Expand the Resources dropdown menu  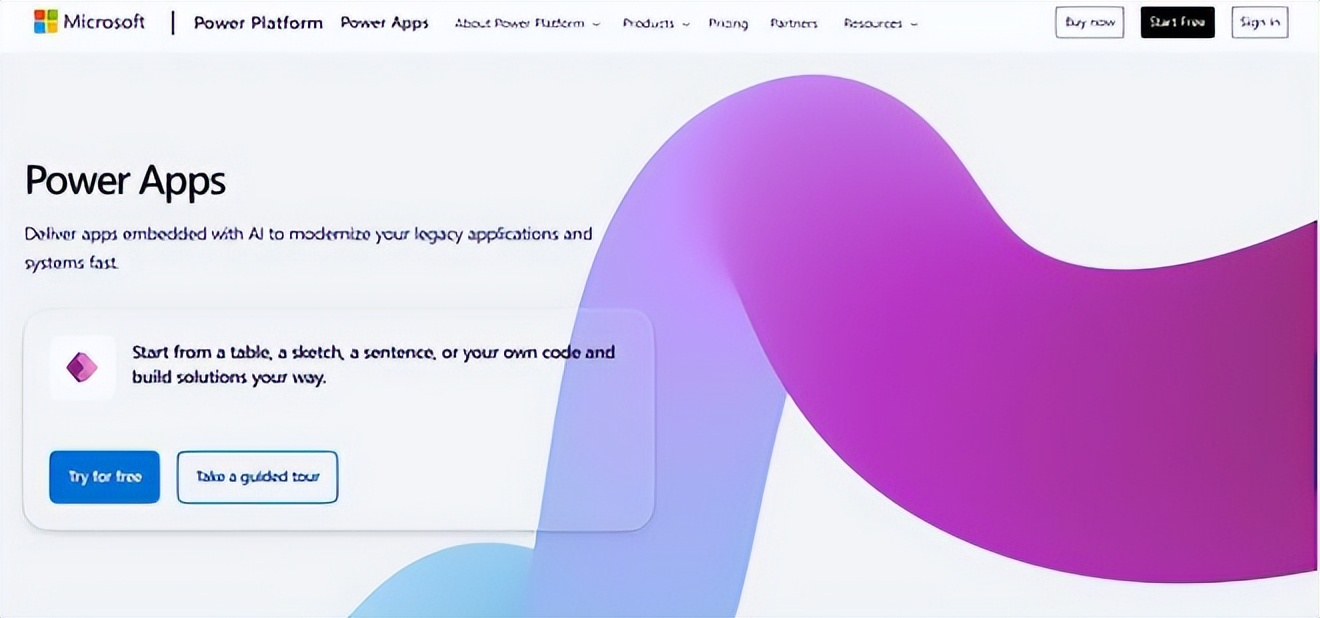pos(880,23)
